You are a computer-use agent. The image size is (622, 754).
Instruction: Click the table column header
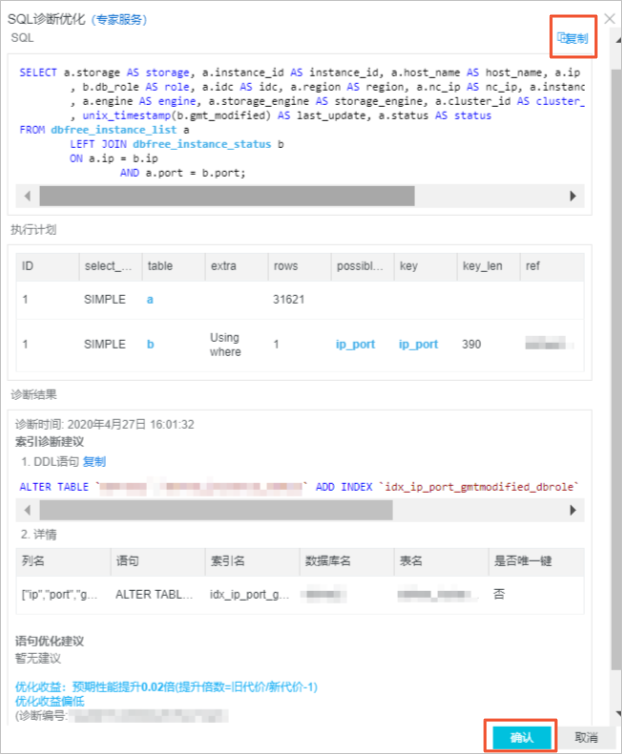pyautogui.click(x=174, y=266)
